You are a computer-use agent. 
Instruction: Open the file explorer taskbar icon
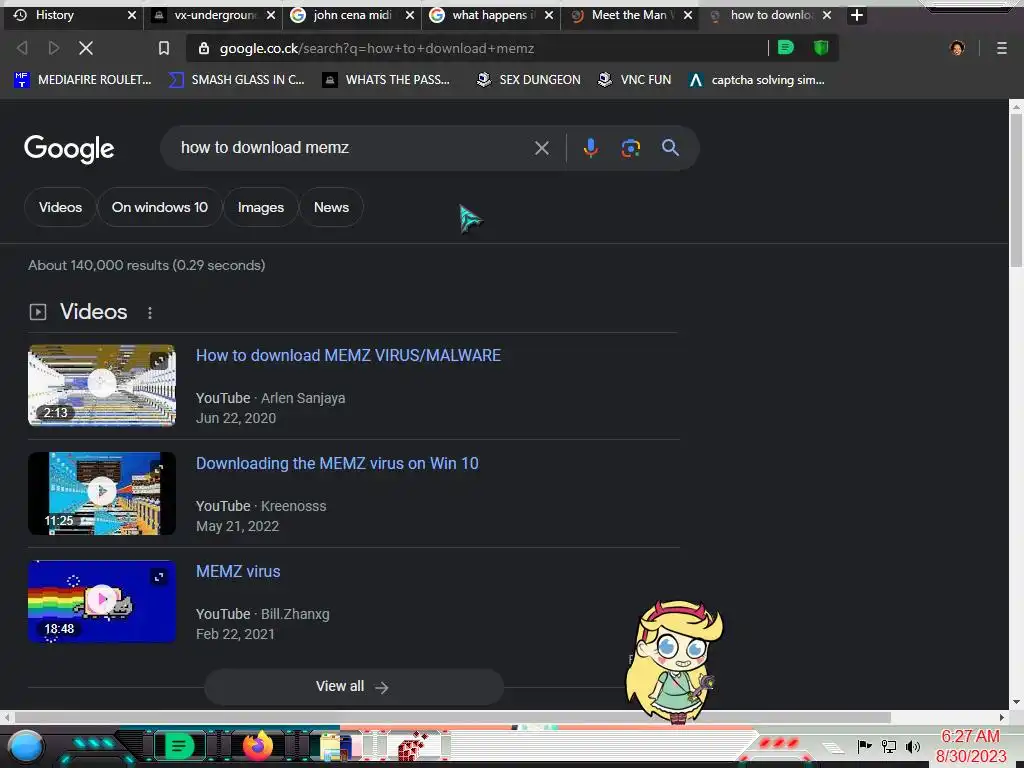[x=336, y=746]
